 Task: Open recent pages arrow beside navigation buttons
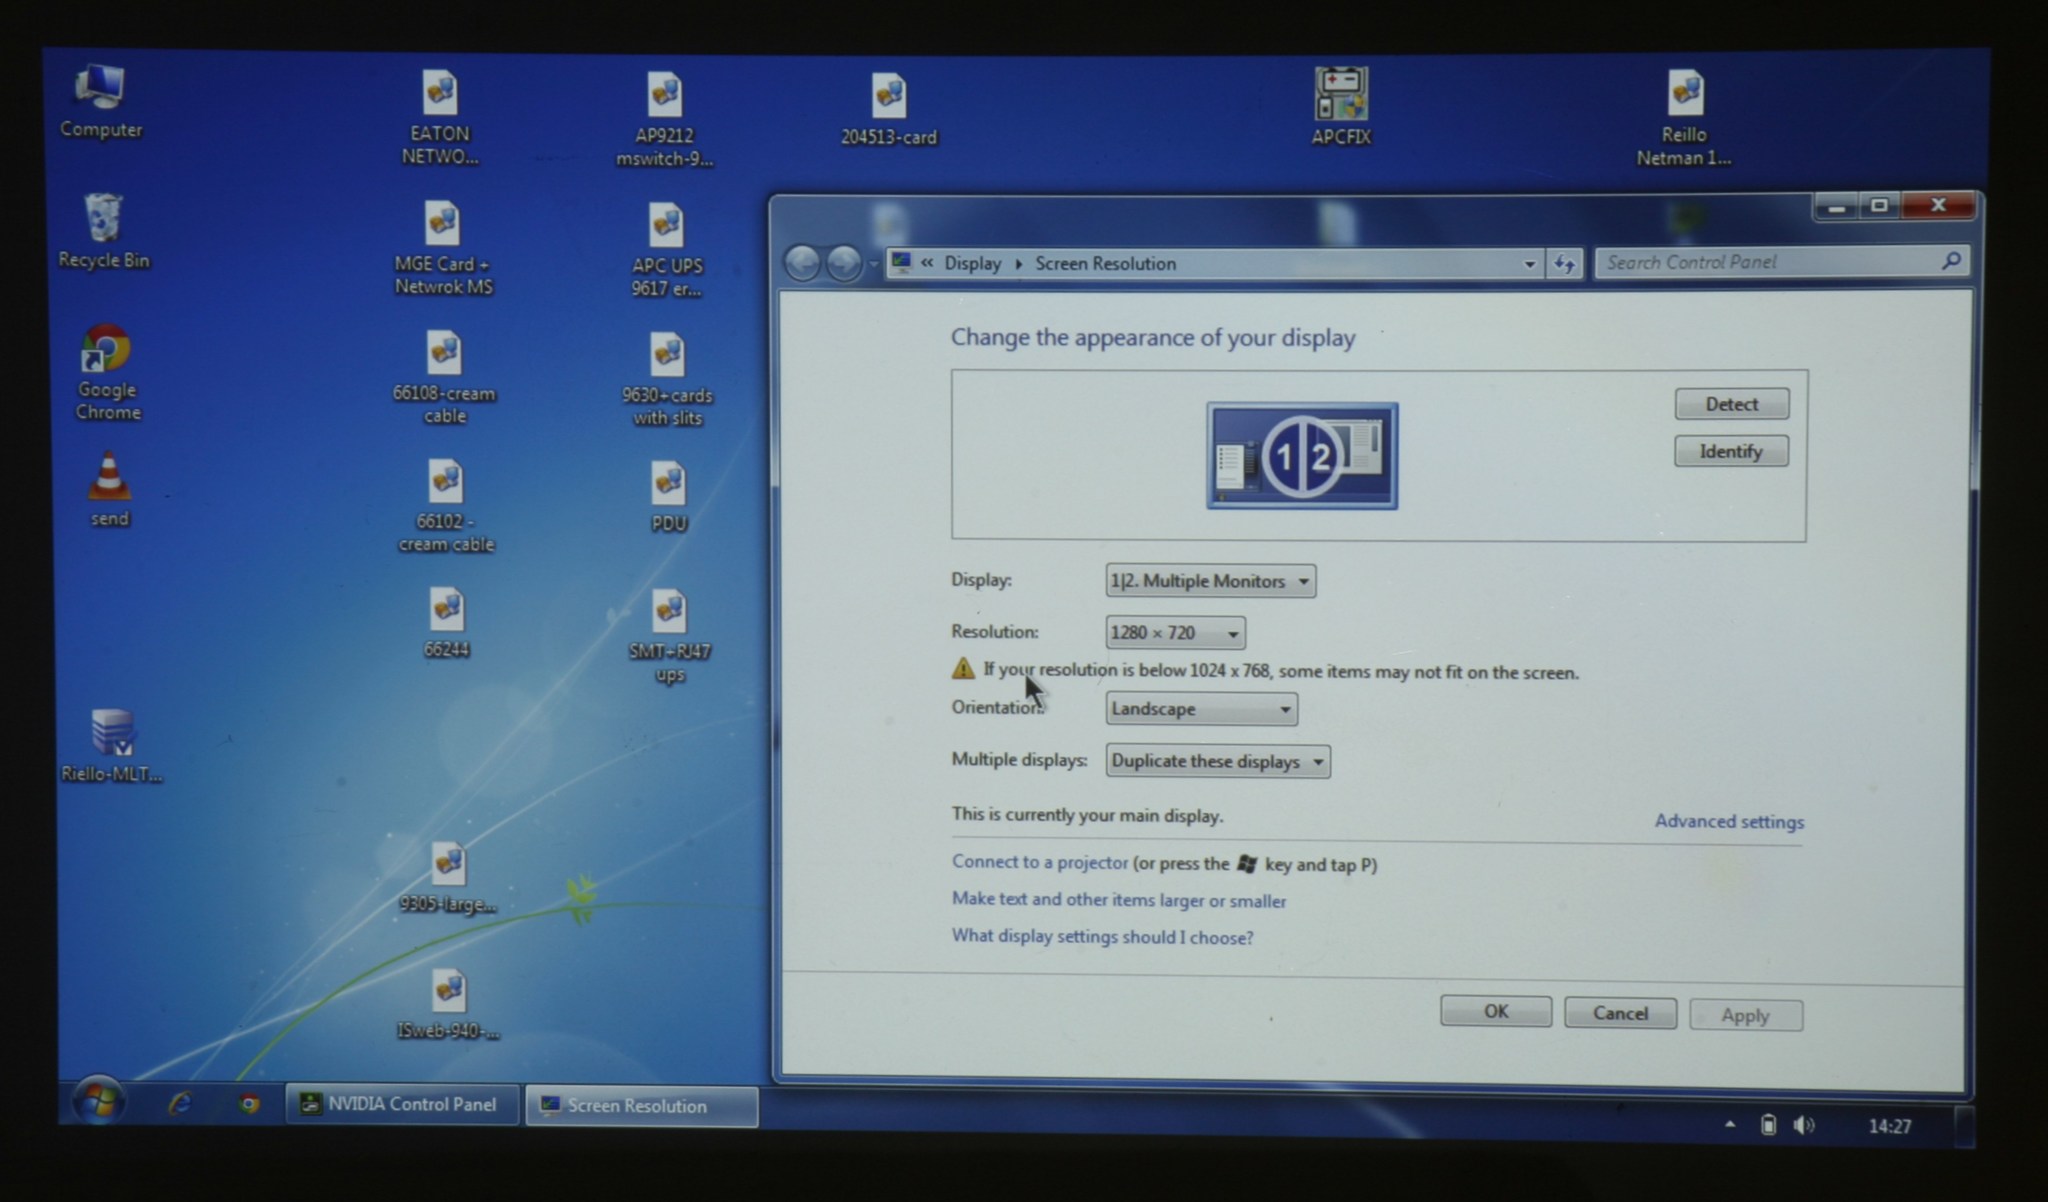[873, 264]
